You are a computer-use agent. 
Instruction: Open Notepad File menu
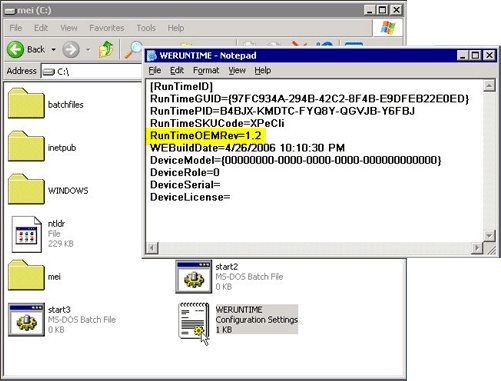click(x=155, y=70)
